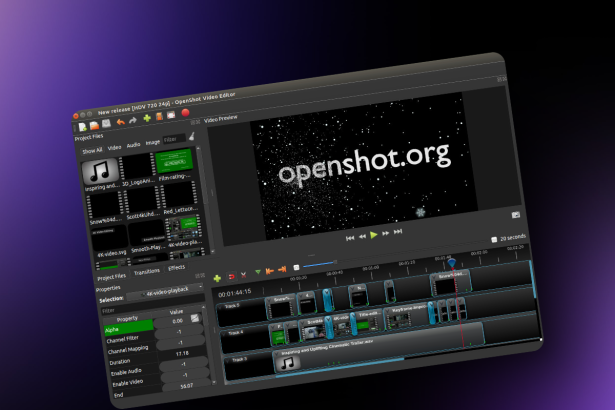Select the Enable Audio property row
The width and height of the screenshot is (615, 410).
[135, 371]
